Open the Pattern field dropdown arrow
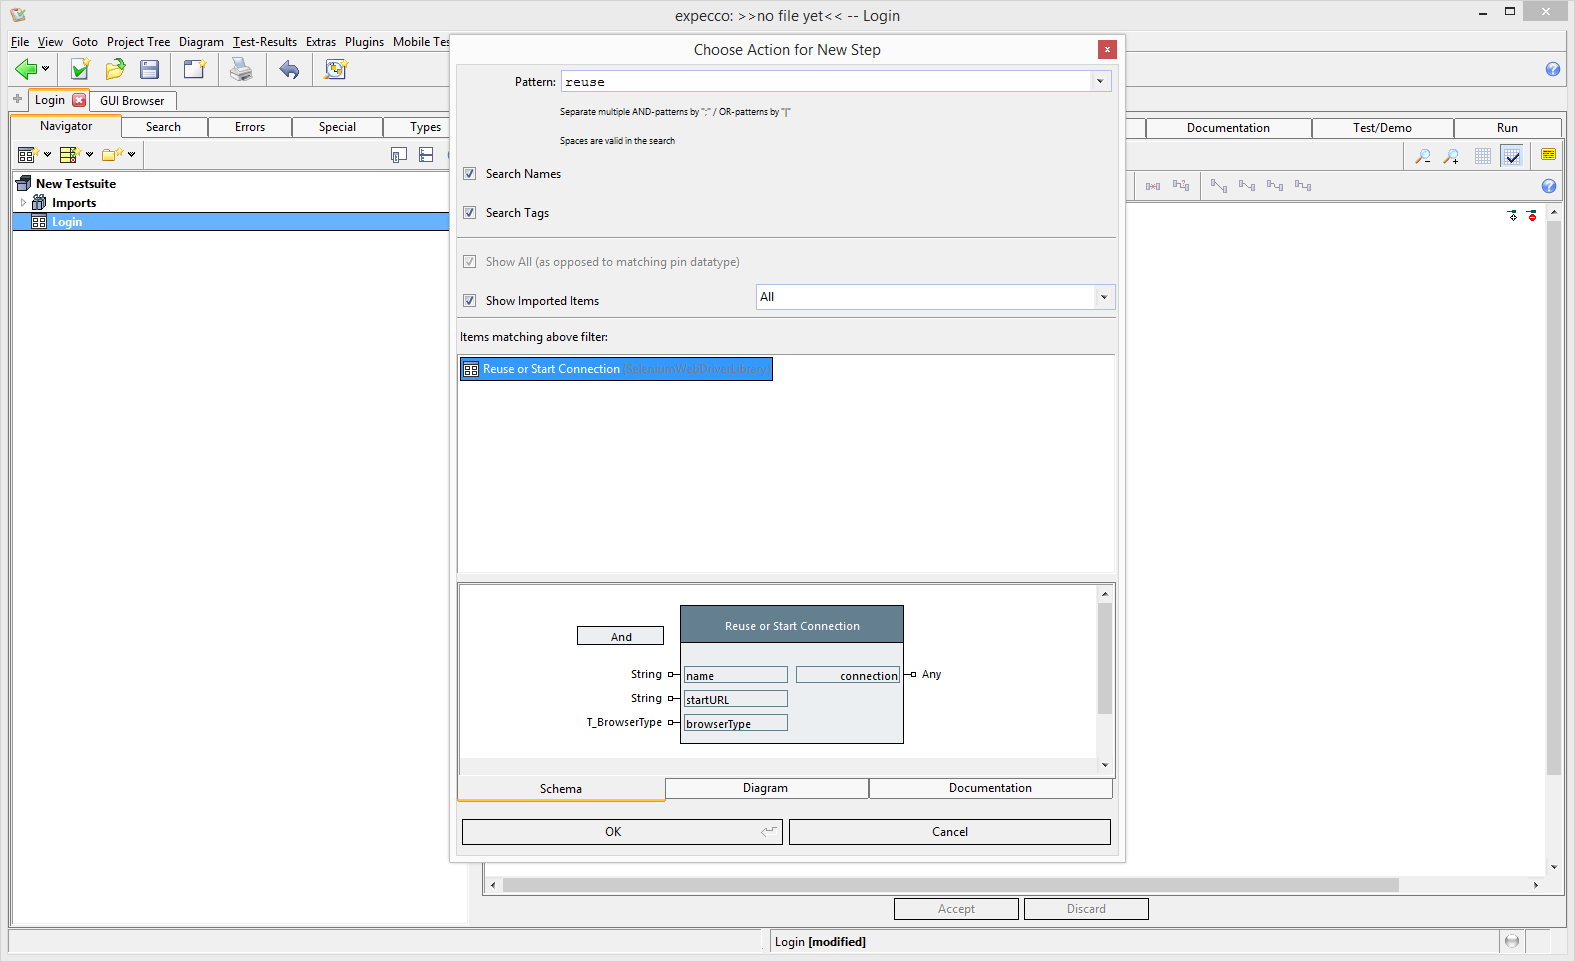Viewport: 1575px width, 962px height. [x=1100, y=82]
